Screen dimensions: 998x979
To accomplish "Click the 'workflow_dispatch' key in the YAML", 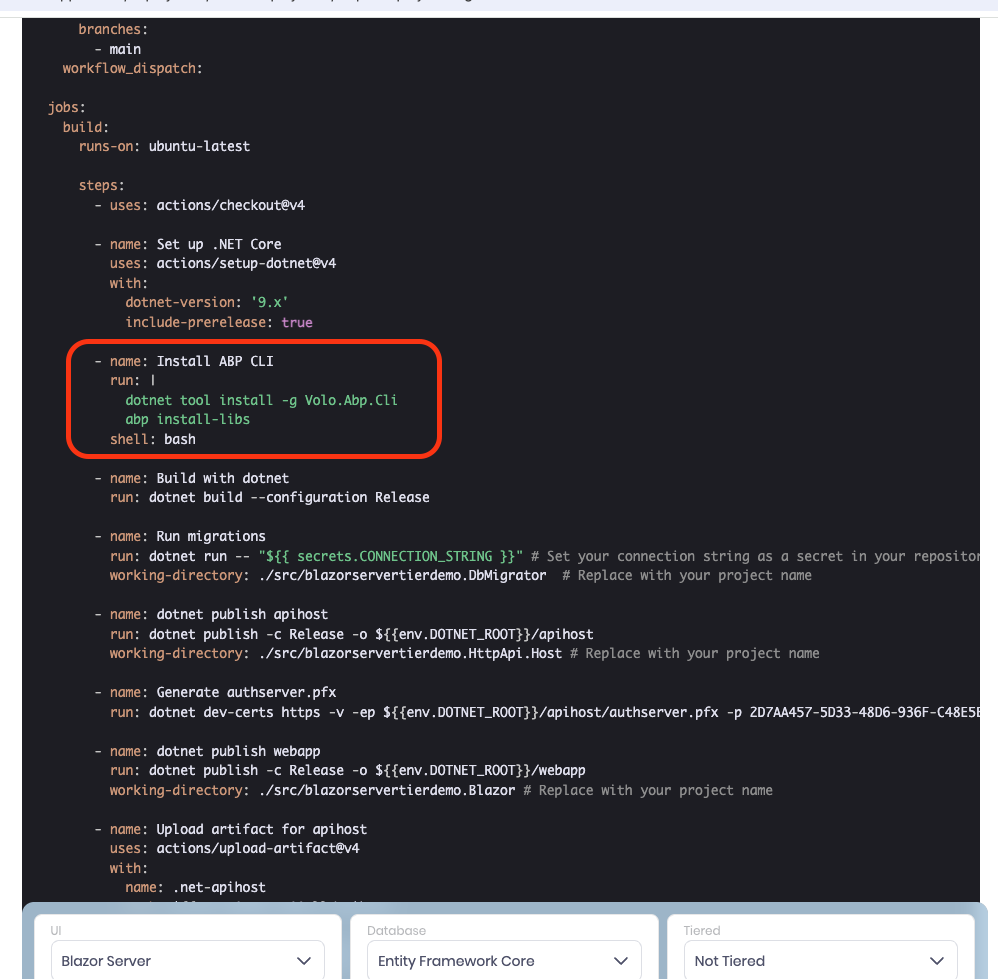I will (130, 68).
